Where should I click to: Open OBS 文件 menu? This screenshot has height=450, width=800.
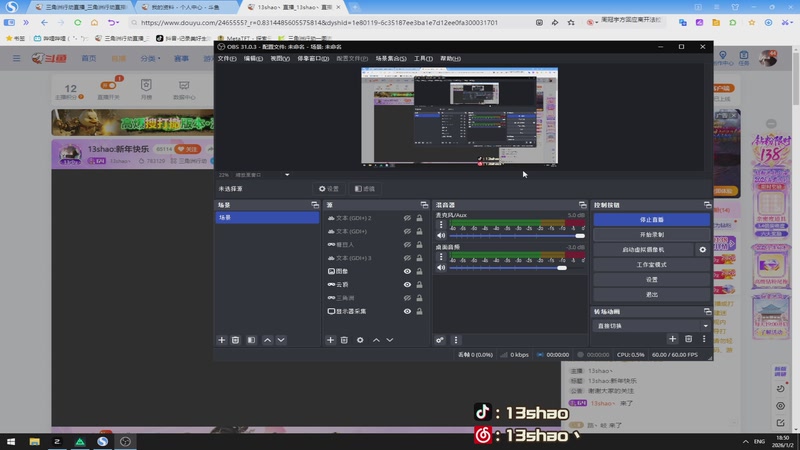click(x=227, y=59)
